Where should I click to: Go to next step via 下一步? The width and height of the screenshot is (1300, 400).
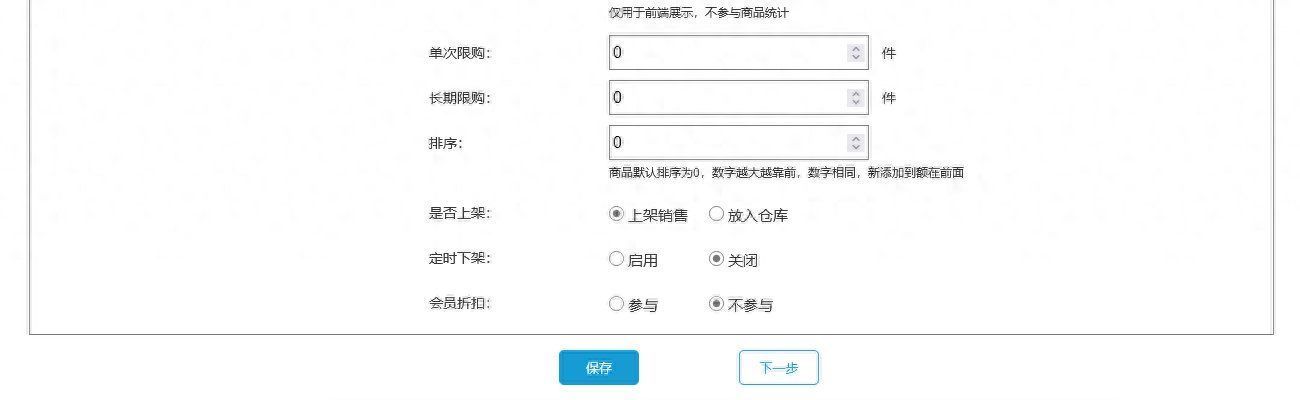coord(778,368)
